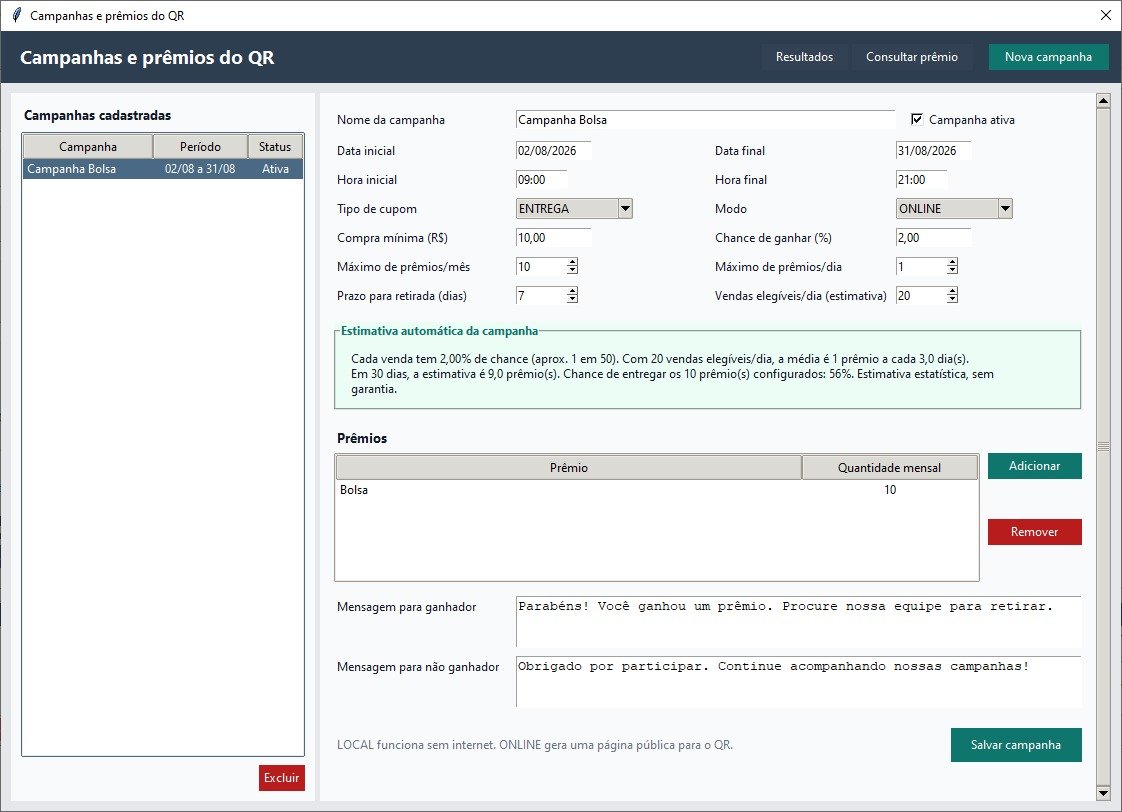The width and height of the screenshot is (1122, 812).
Task: Click scrollbar up arrow on right panel
Action: [1103, 101]
